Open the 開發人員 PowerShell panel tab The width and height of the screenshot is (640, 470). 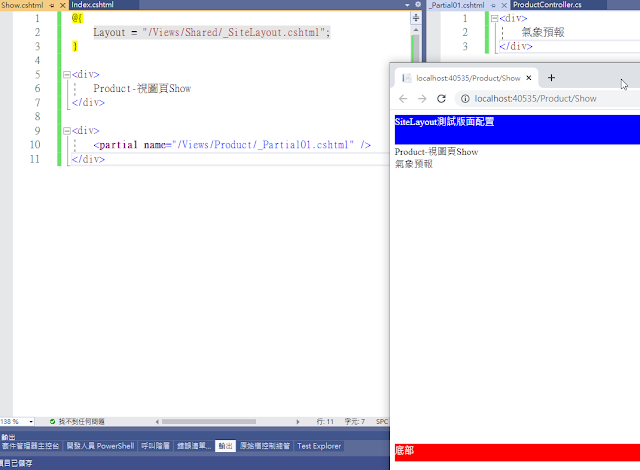pyautogui.click(x=100, y=446)
